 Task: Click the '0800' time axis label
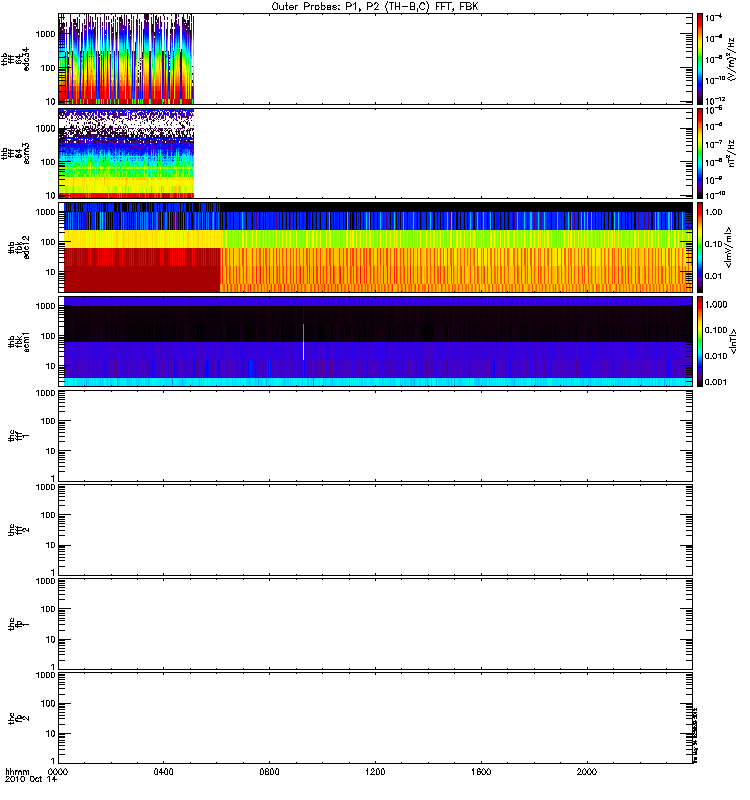pyautogui.click(x=269, y=772)
